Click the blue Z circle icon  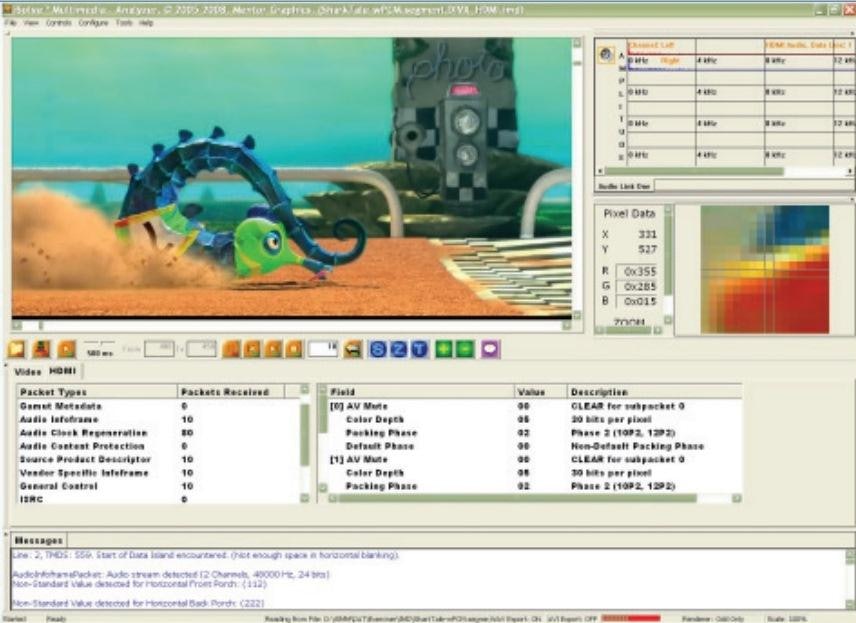point(398,349)
